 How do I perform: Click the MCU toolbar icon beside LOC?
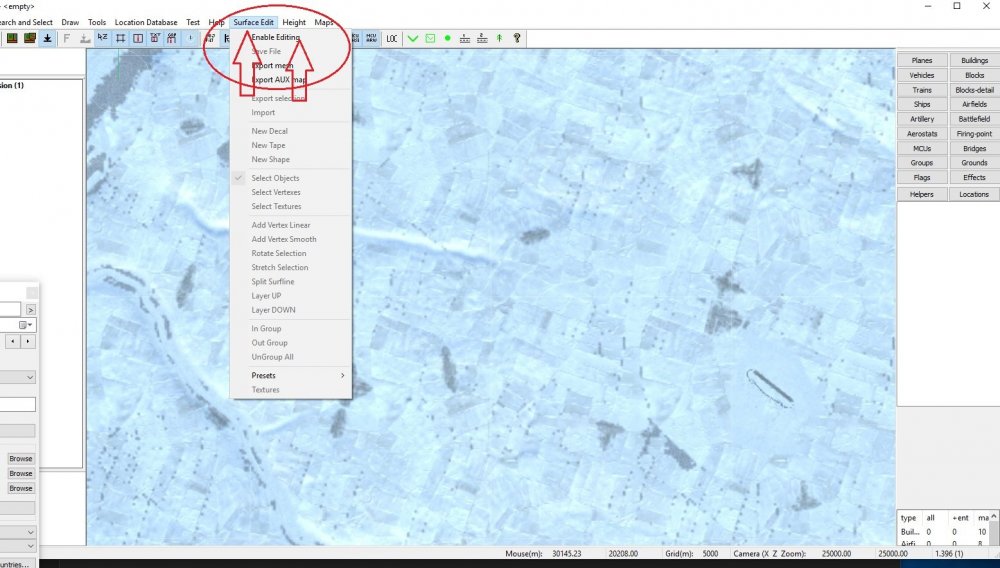tap(371, 38)
